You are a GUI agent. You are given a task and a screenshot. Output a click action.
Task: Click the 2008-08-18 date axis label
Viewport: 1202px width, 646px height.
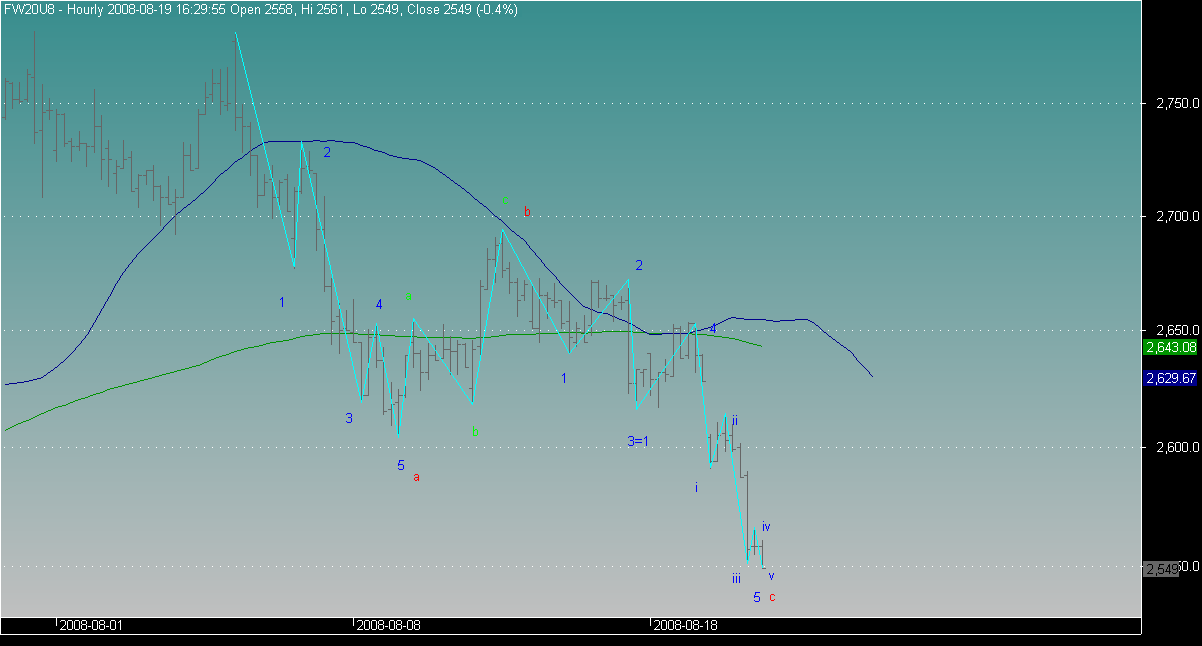point(685,625)
